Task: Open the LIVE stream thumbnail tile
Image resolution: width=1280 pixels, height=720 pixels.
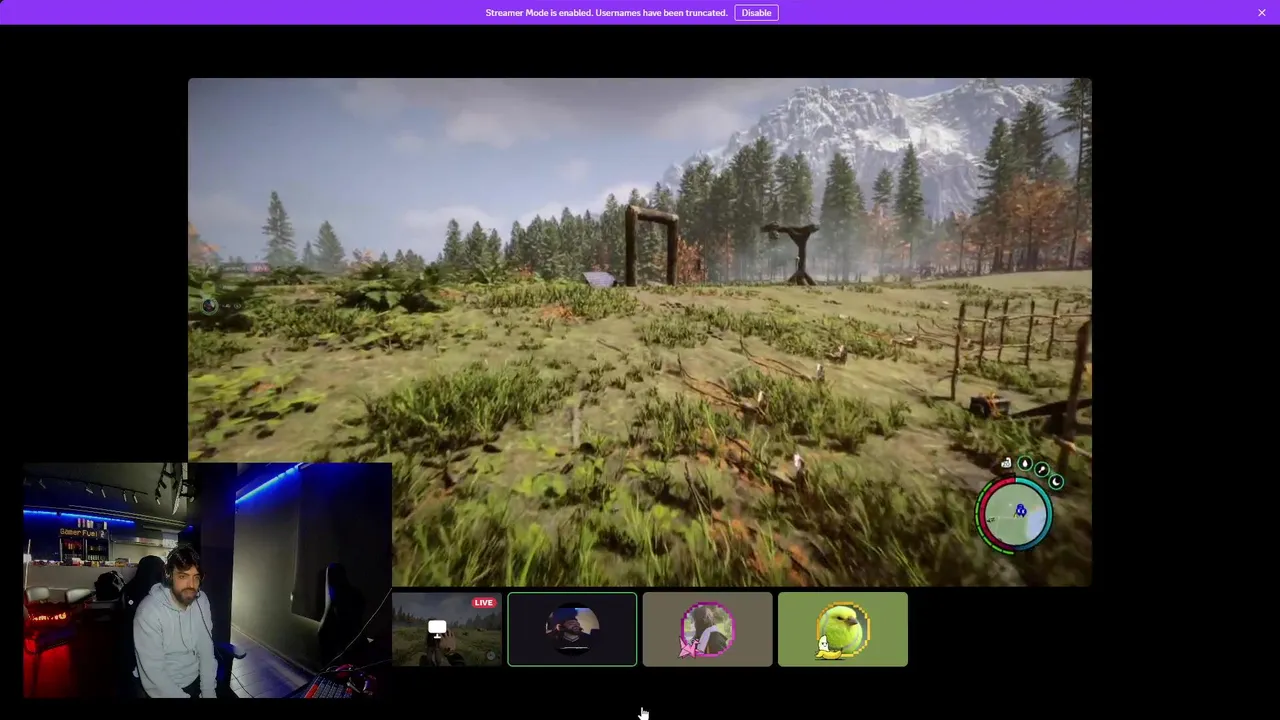Action: [446, 629]
